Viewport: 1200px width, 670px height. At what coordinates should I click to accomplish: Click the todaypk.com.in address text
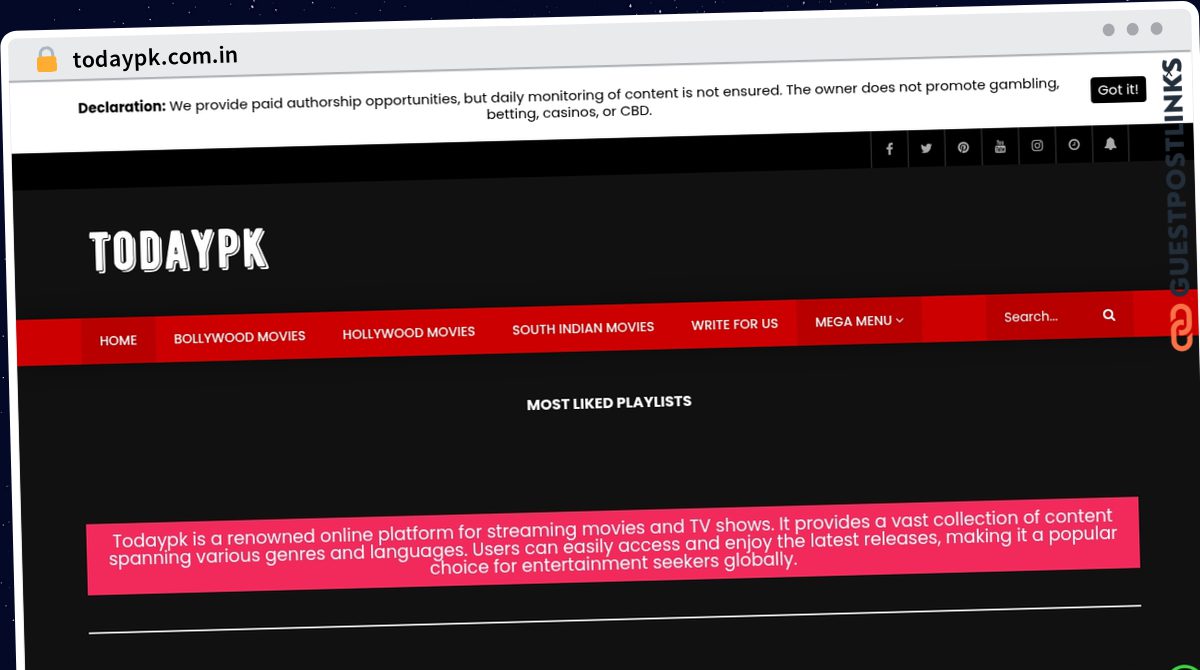click(155, 56)
